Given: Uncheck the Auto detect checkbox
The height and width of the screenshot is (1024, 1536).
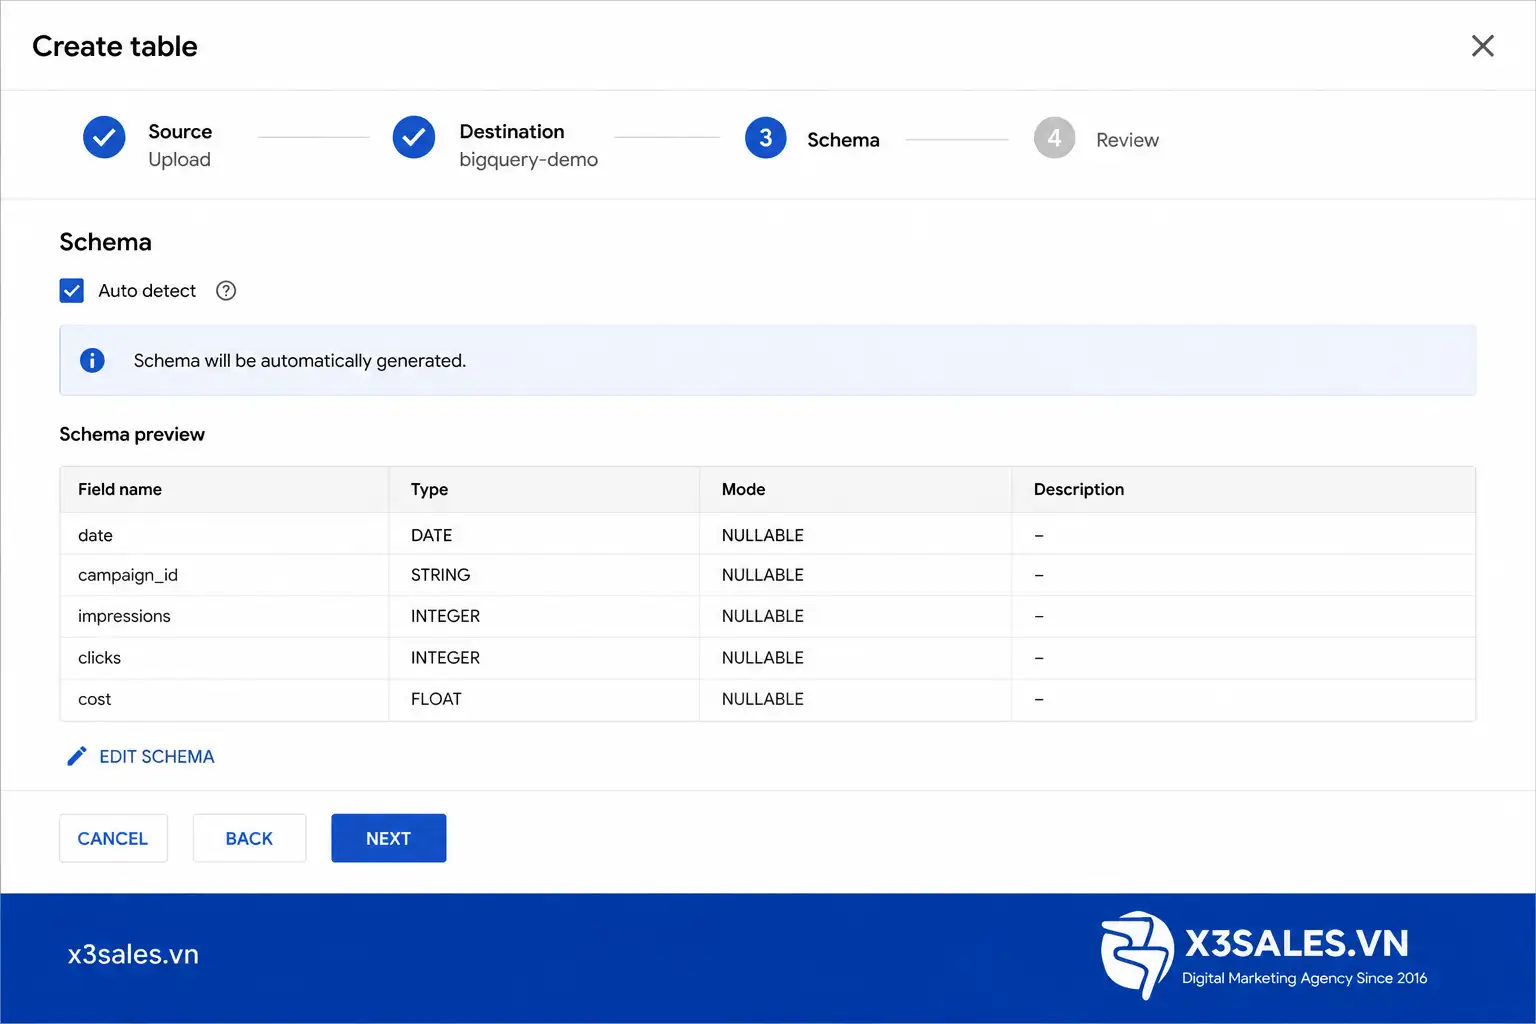Looking at the screenshot, I should (72, 291).
